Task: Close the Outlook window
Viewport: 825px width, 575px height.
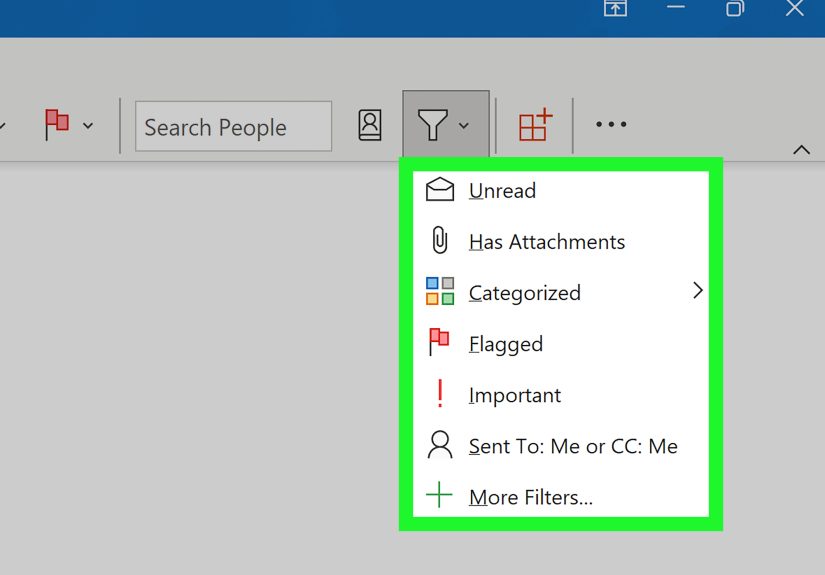Action: click(794, 7)
